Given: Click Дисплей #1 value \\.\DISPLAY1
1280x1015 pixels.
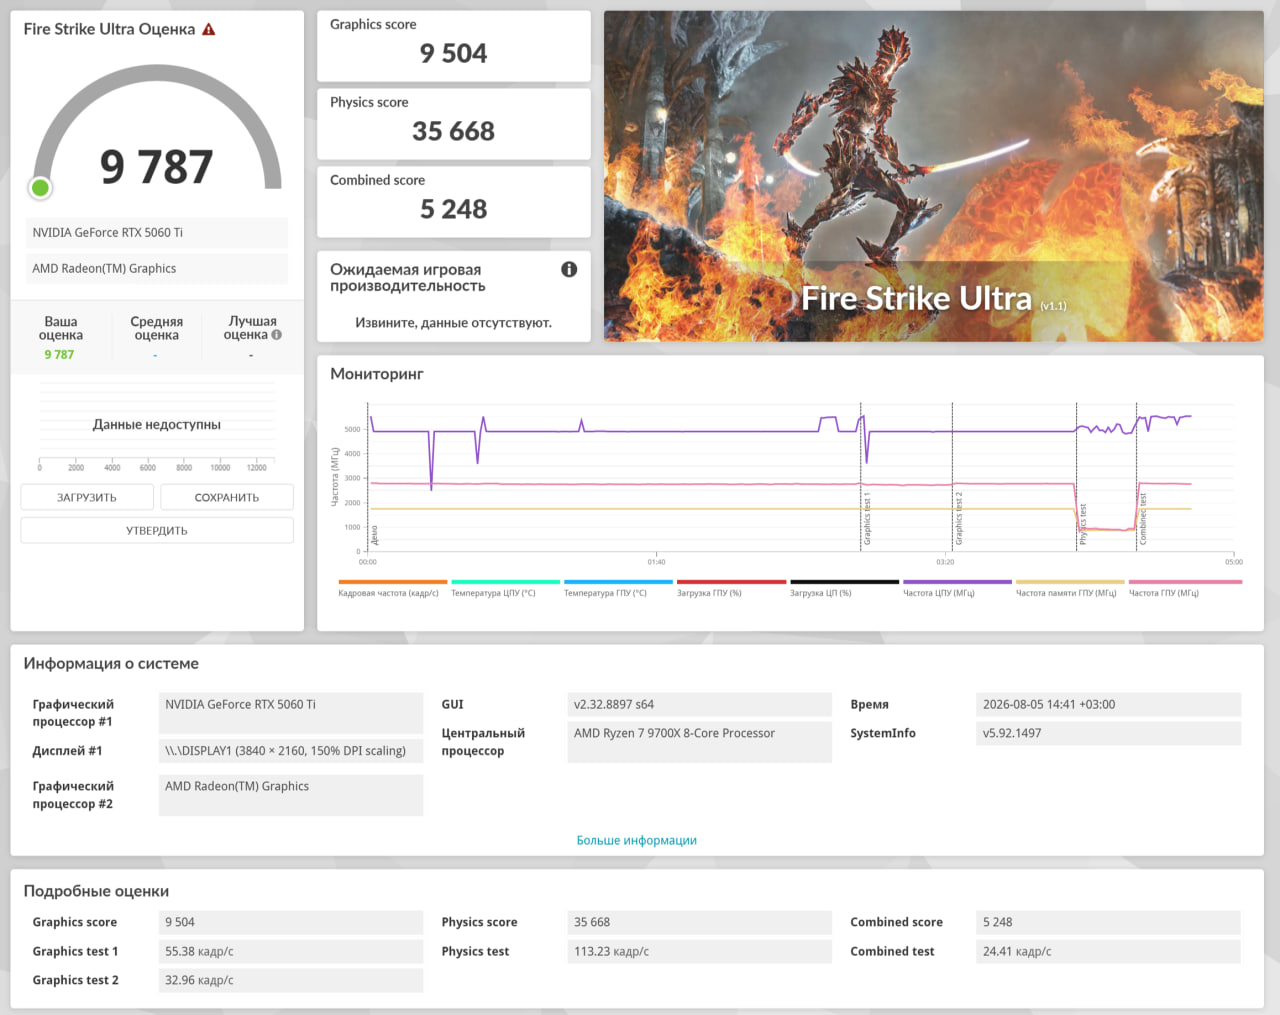Looking at the screenshot, I should click(291, 751).
